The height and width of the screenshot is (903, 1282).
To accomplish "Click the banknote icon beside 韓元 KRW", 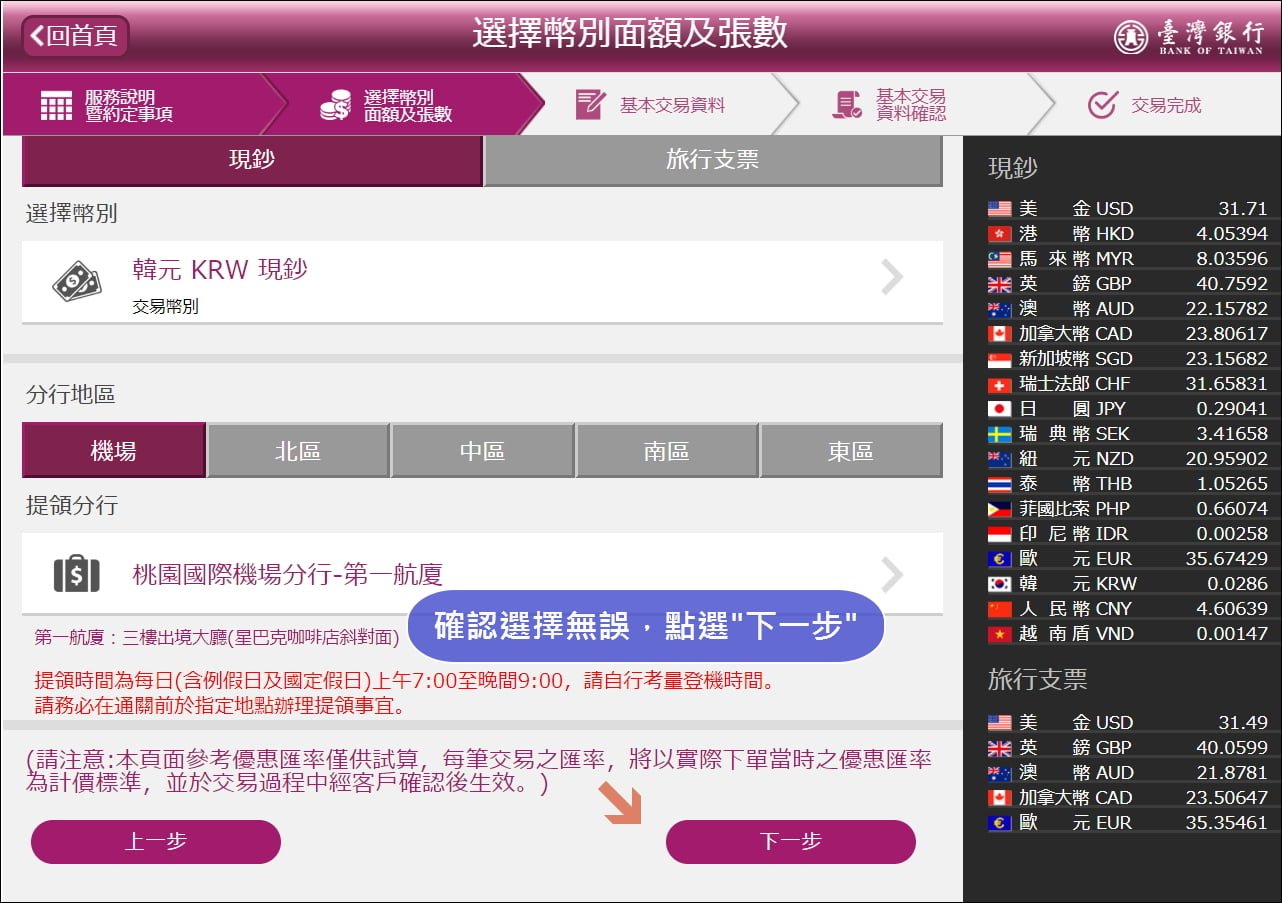I will (77, 281).
